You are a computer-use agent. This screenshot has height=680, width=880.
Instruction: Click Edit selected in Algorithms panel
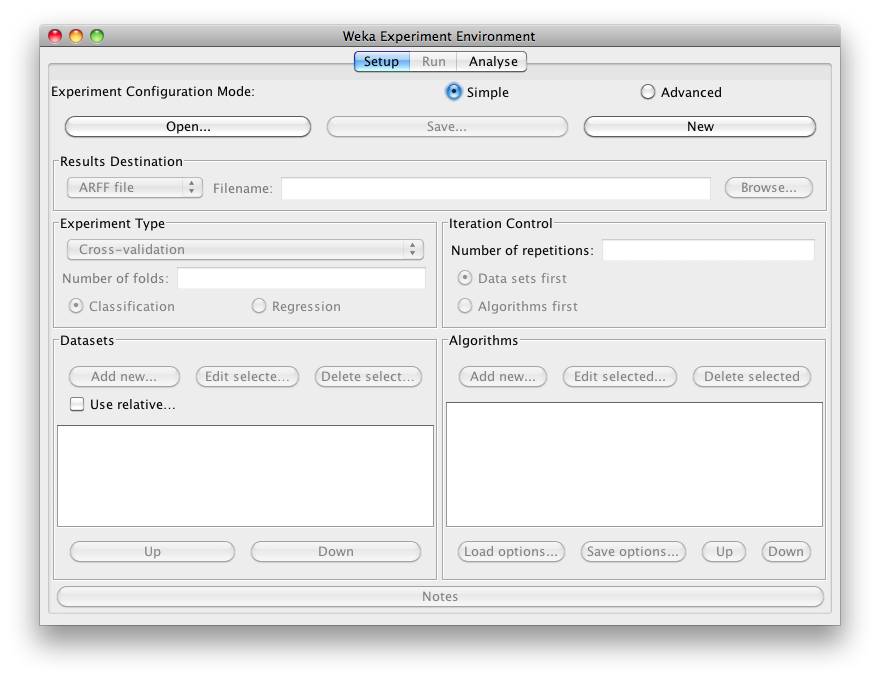620,376
